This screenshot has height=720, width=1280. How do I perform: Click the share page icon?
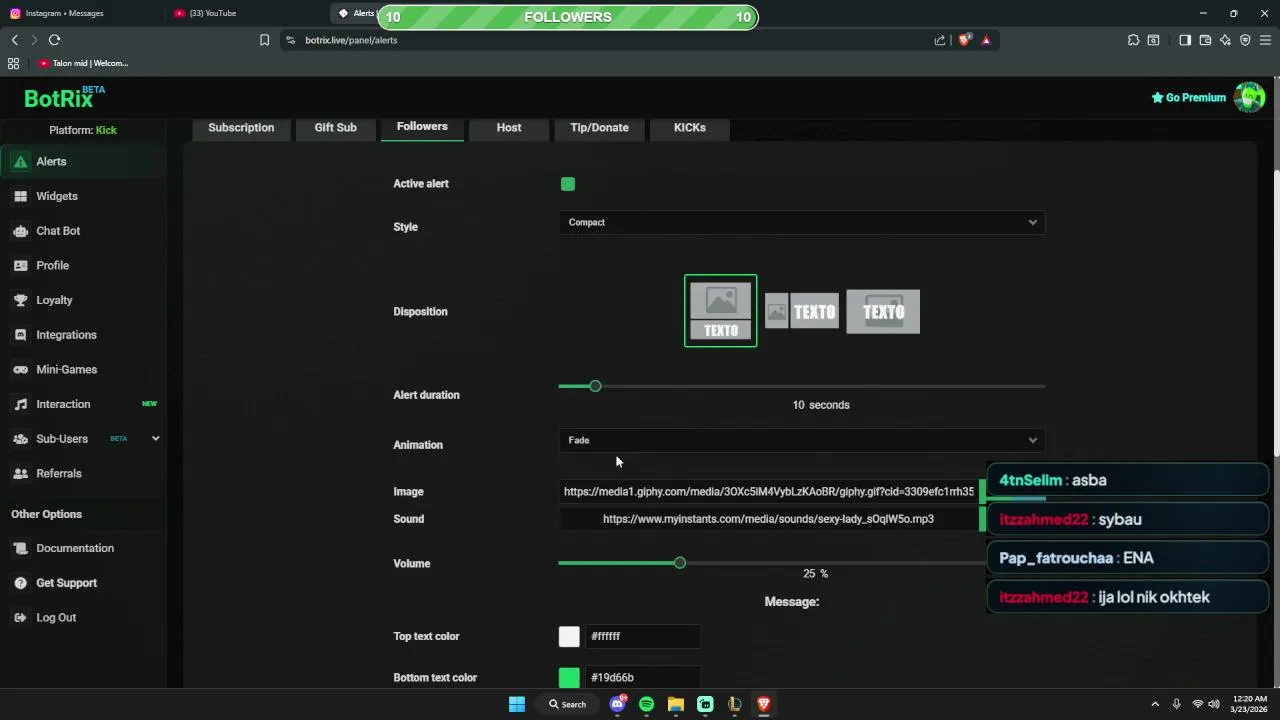(940, 40)
